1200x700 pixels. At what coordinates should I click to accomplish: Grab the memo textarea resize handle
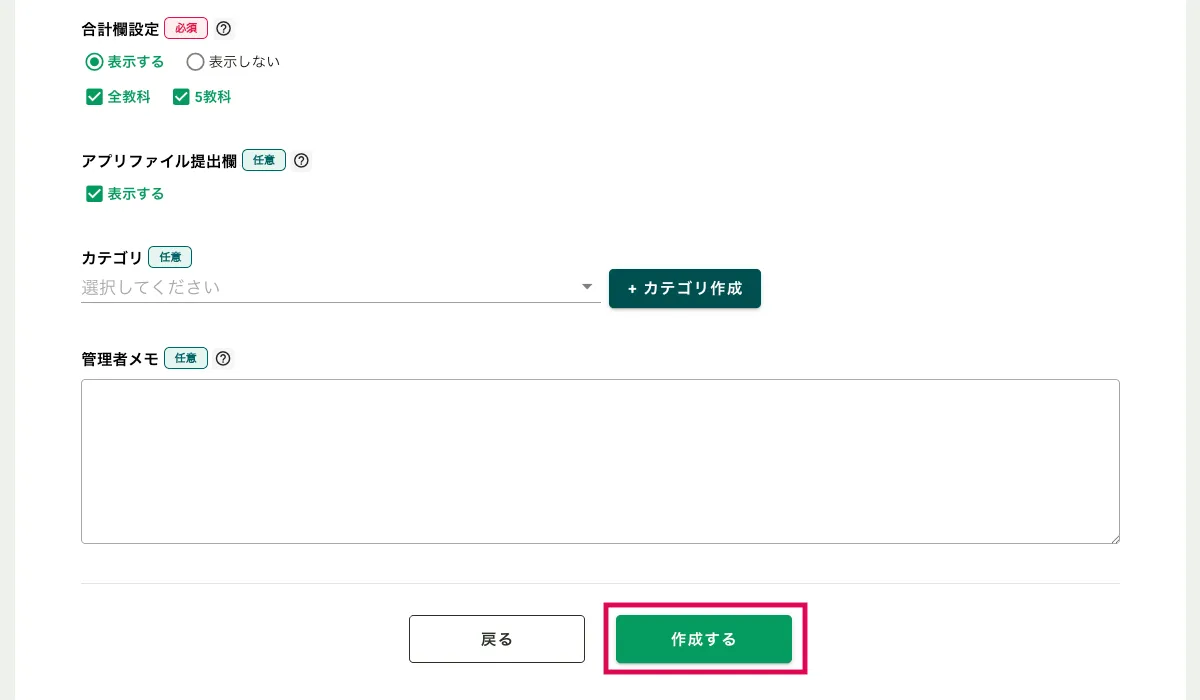point(1113,537)
